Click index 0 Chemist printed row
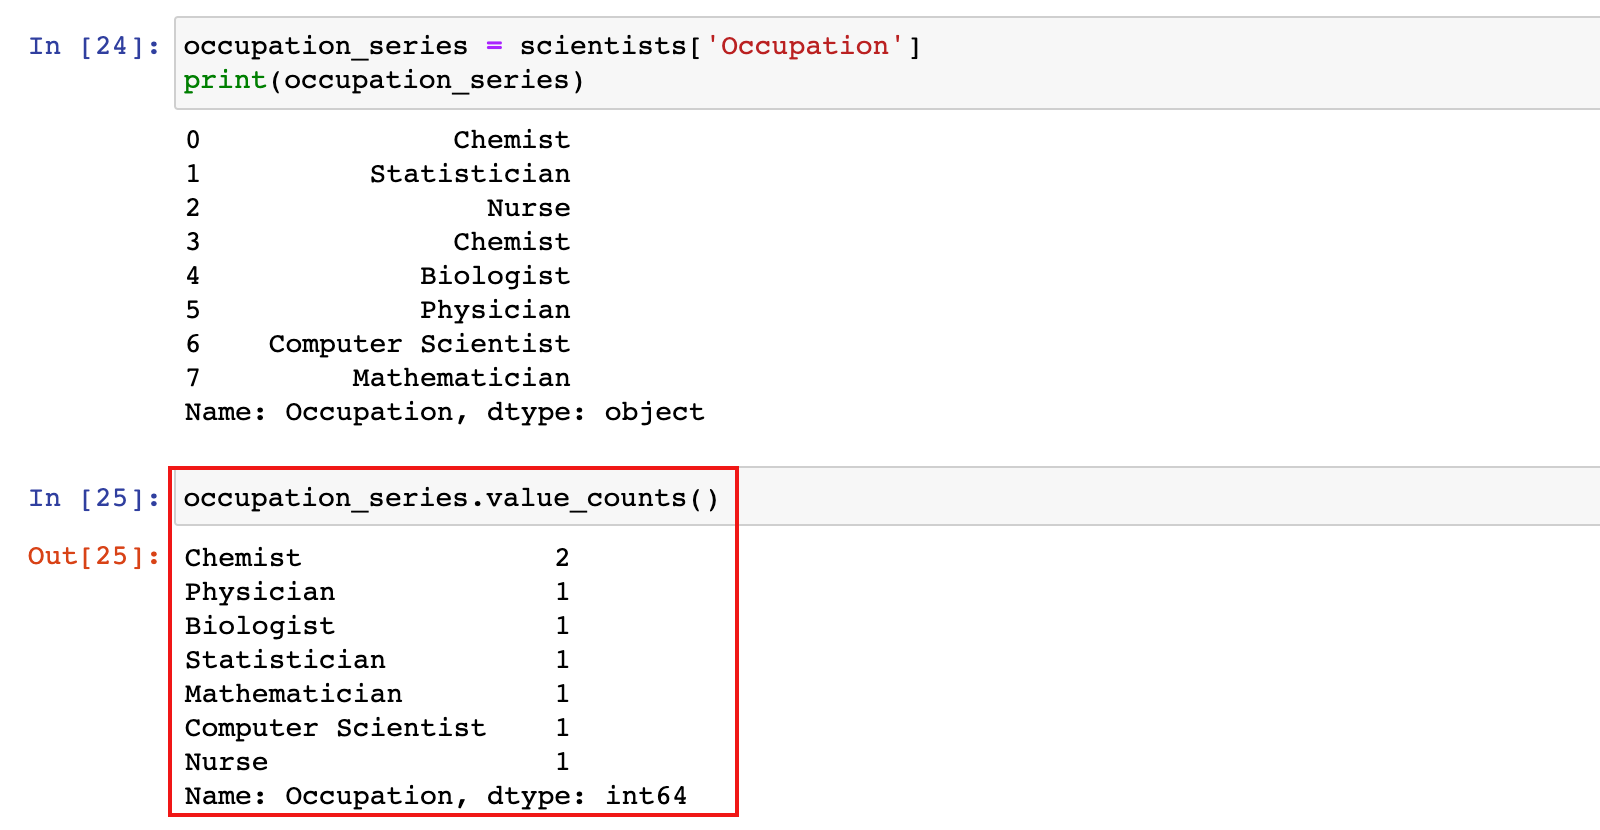1600x830 pixels. click(x=378, y=140)
